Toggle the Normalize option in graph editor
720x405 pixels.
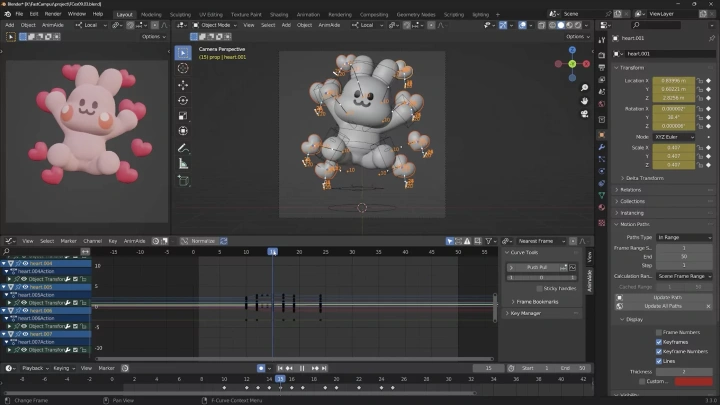(x=198, y=241)
